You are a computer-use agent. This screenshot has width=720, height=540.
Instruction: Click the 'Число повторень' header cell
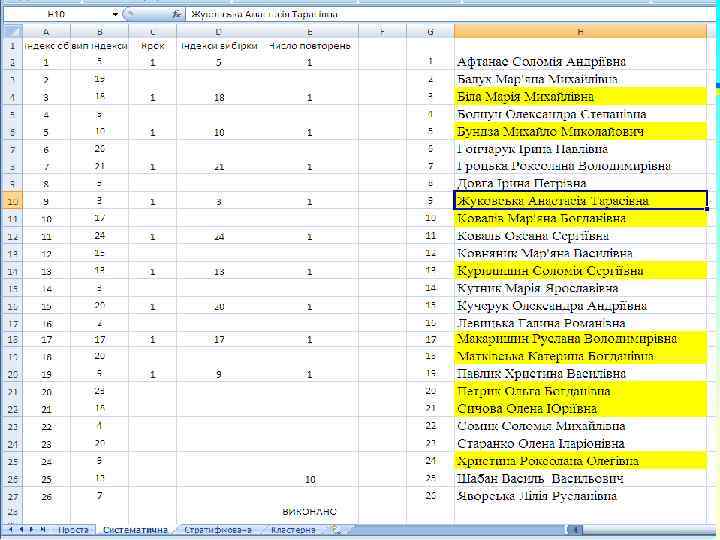[x=310, y=46]
